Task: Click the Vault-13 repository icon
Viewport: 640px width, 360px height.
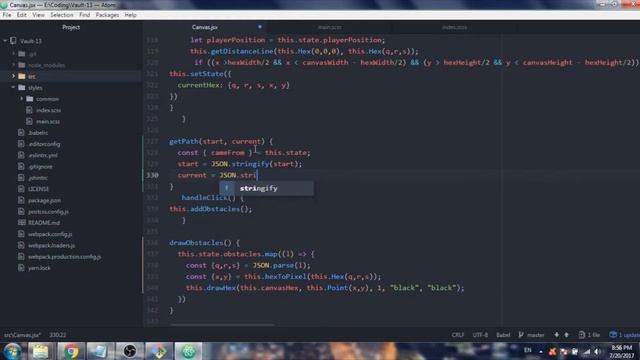Action: tap(13, 41)
